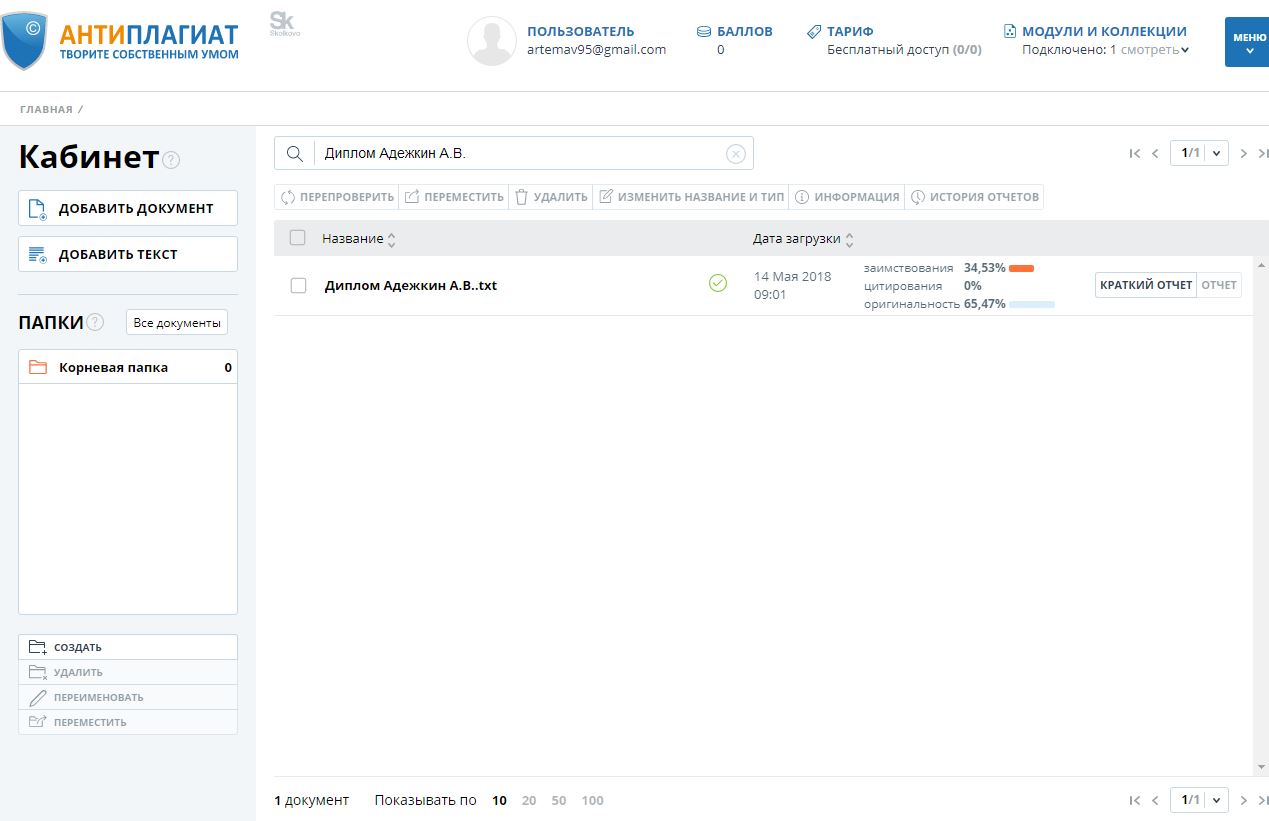Click the Skolkovo Sk logo
Viewport: 1269px width, 821px height.
click(x=284, y=23)
